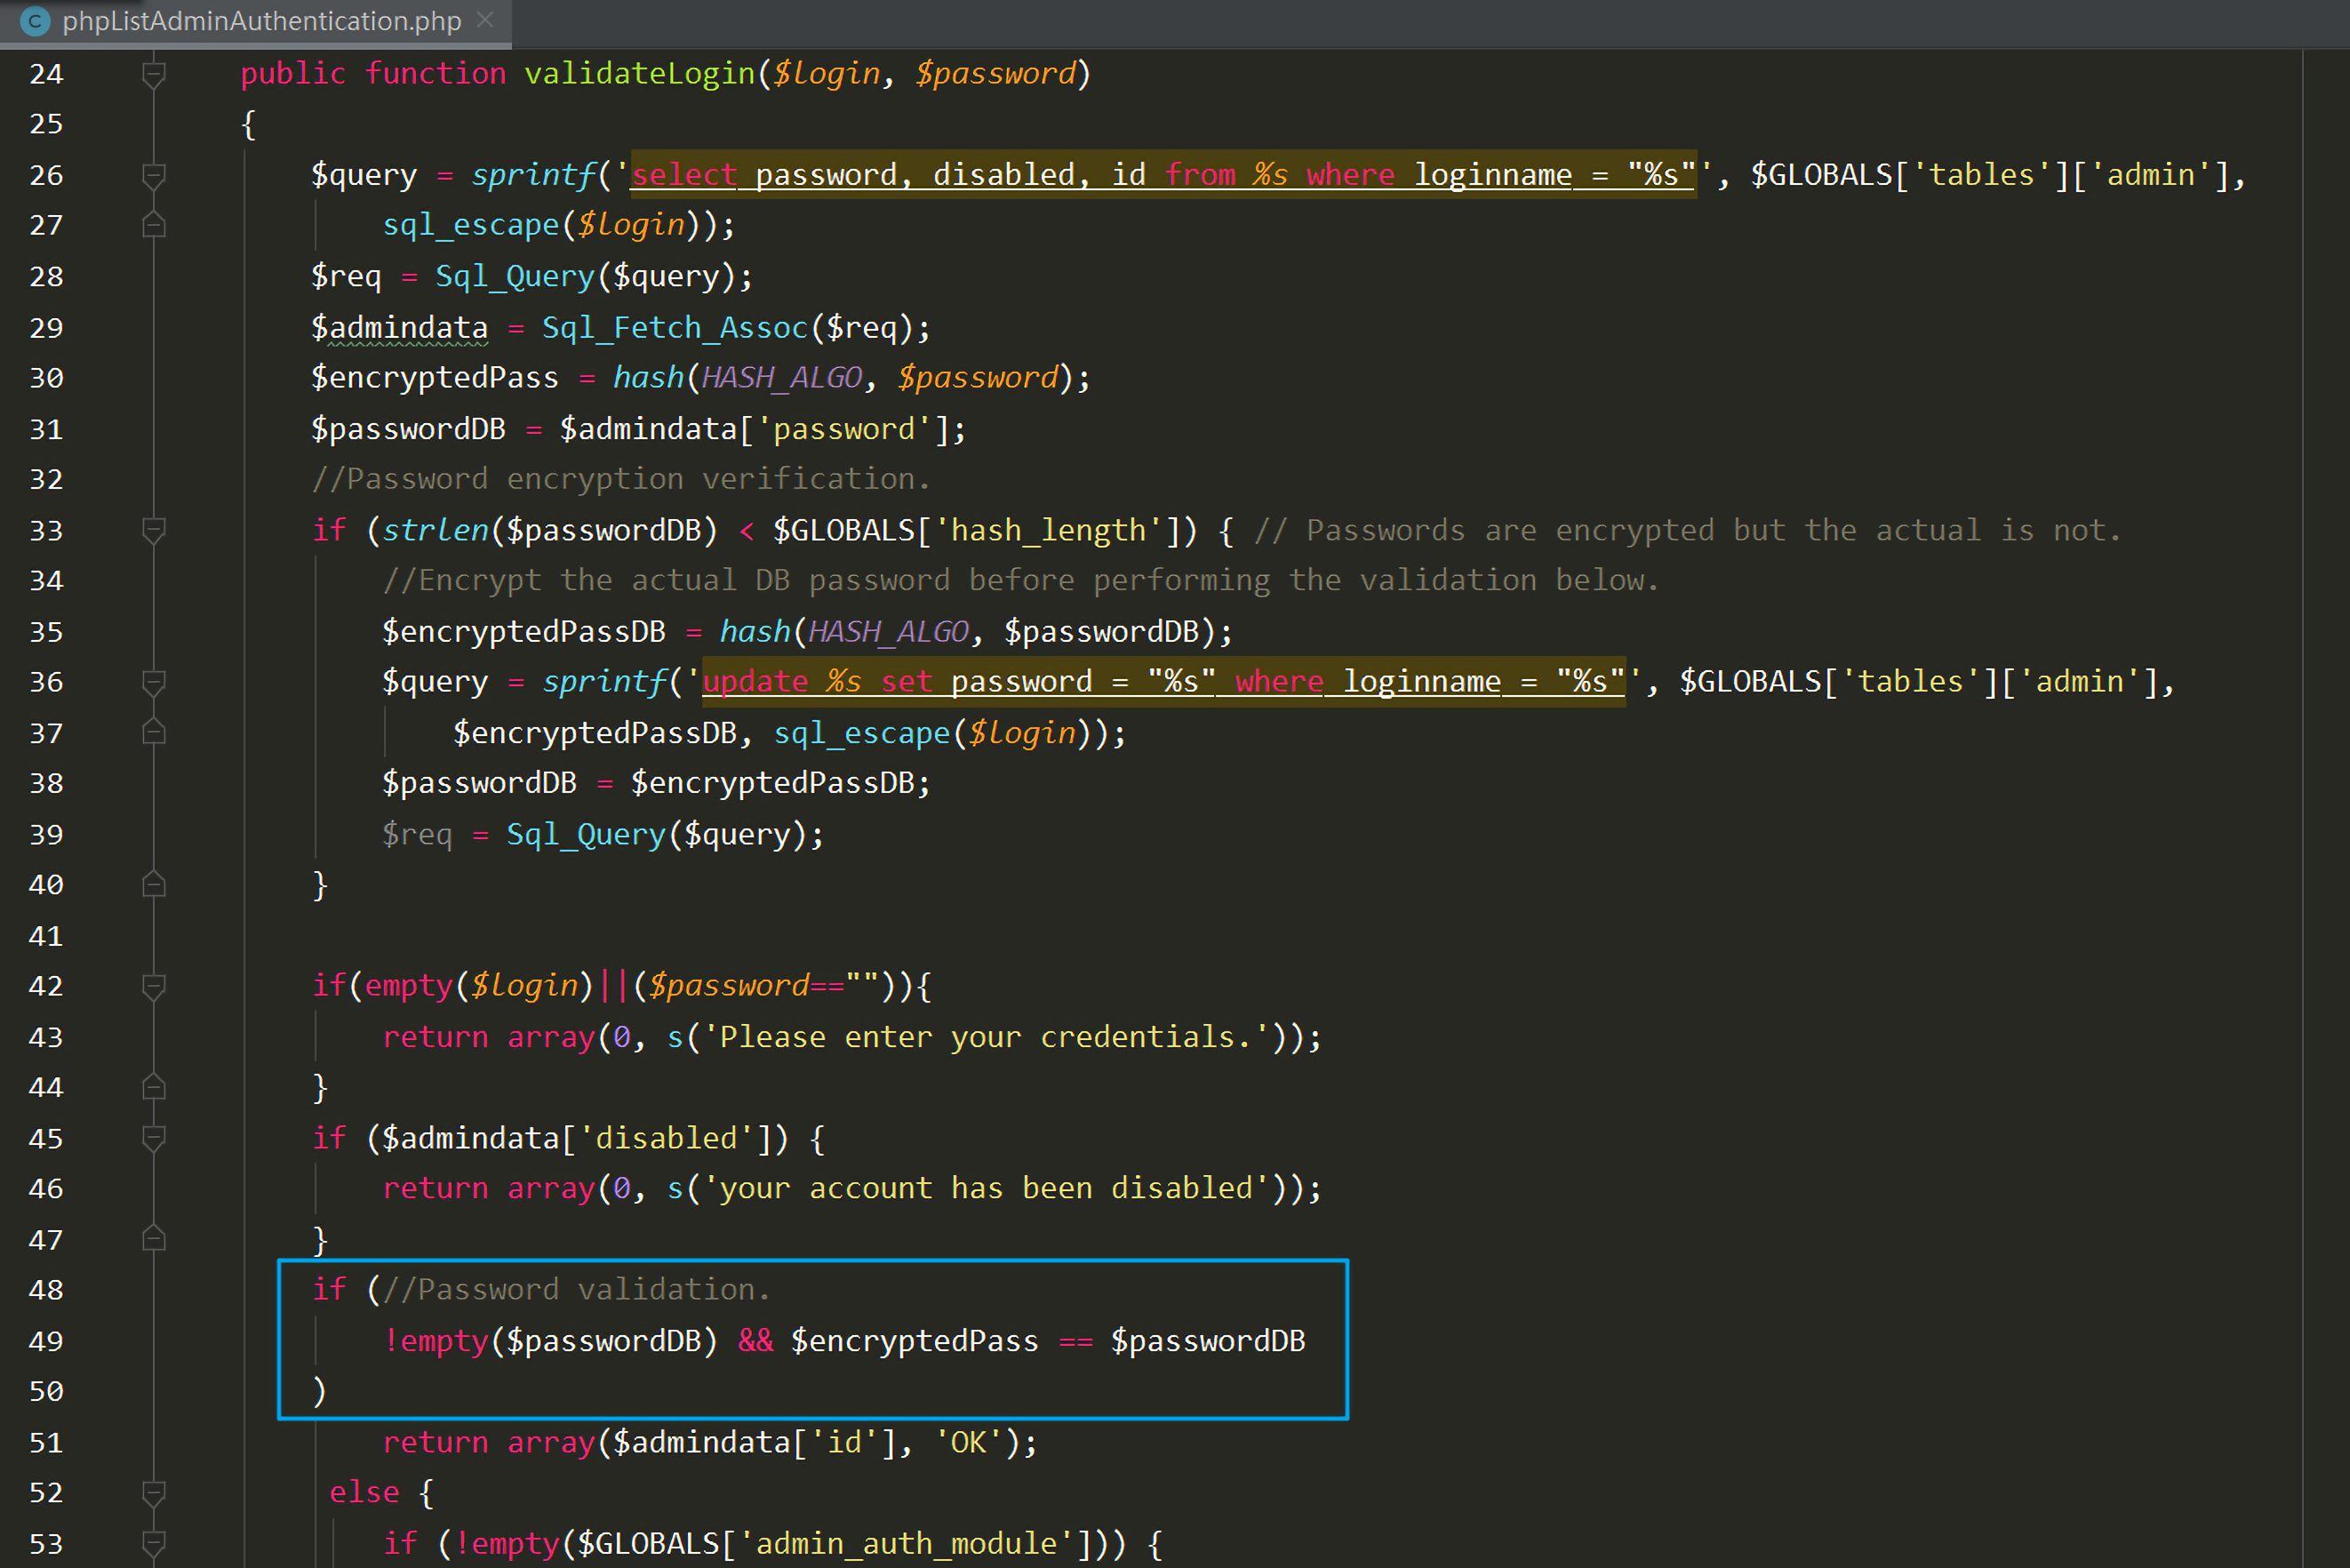Click the validateLogin function name
Screen dimensions: 2350x1568
tap(640, 74)
